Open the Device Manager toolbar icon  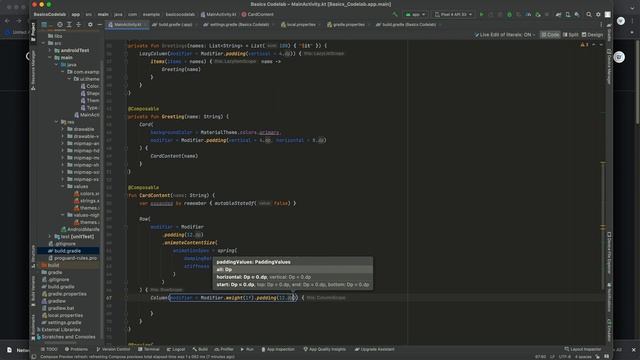click(x=568, y=14)
